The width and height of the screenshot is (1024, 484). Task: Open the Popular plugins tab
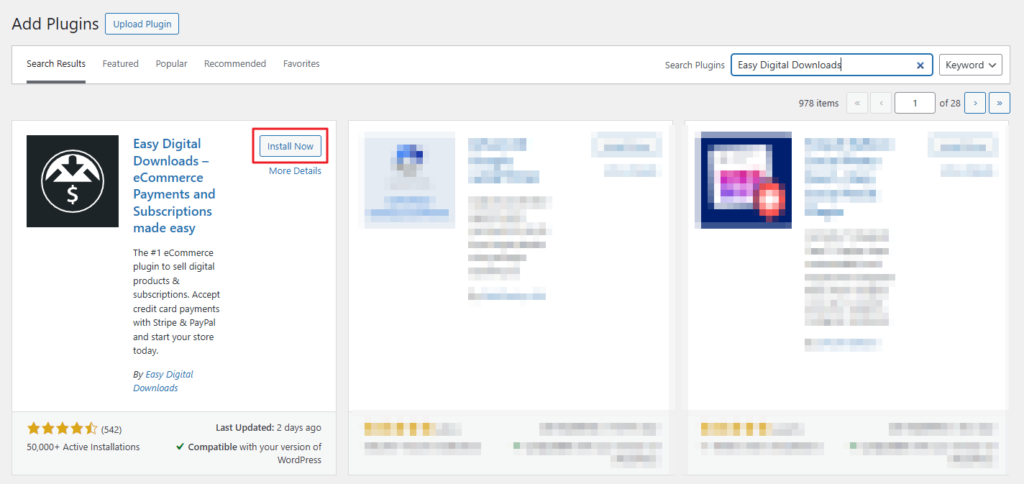[x=171, y=64]
